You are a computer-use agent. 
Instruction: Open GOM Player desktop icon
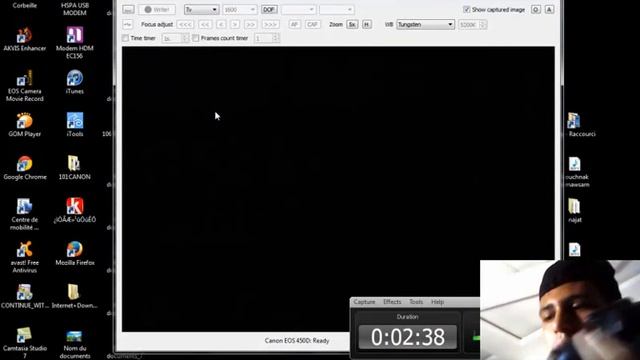click(24, 125)
